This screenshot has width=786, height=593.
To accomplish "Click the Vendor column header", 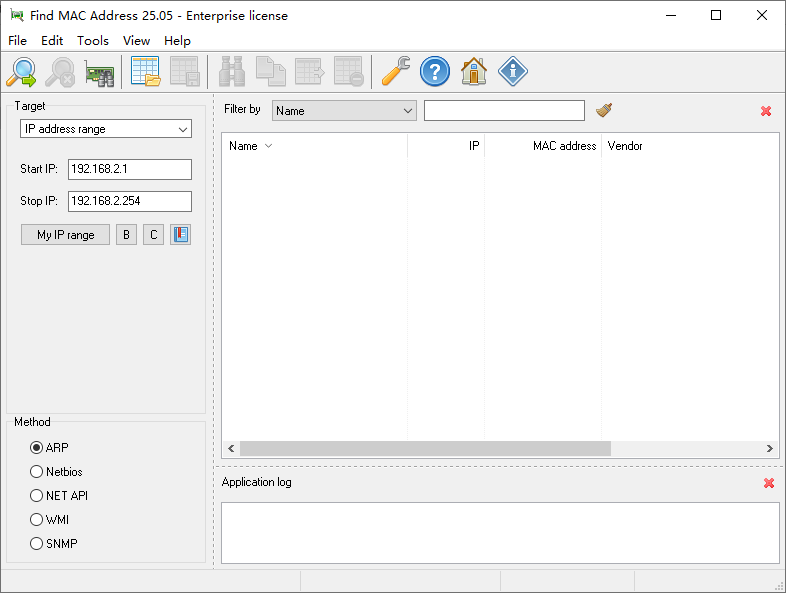I will click(690, 146).
